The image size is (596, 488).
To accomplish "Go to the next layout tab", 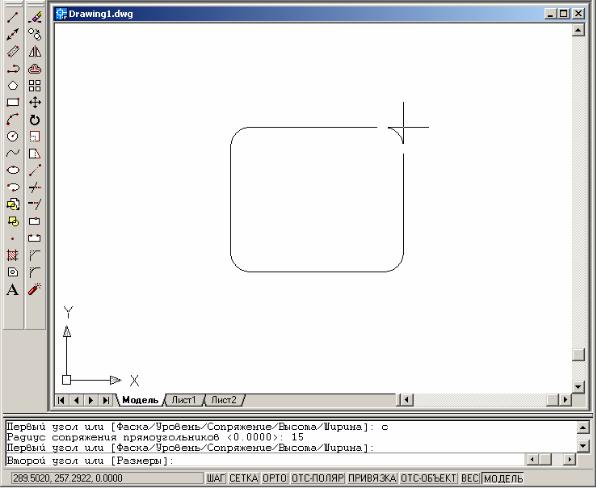I will pos(91,400).
